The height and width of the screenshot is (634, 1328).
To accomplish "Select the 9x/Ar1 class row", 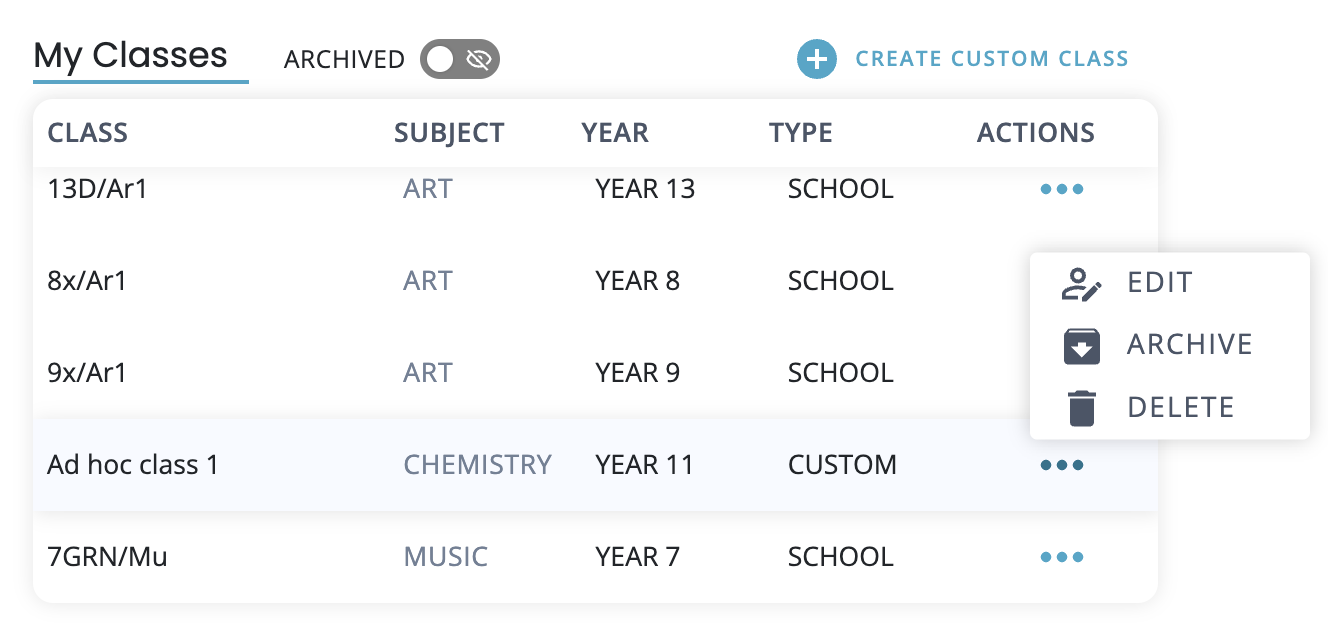I will (x=87, y=373).
